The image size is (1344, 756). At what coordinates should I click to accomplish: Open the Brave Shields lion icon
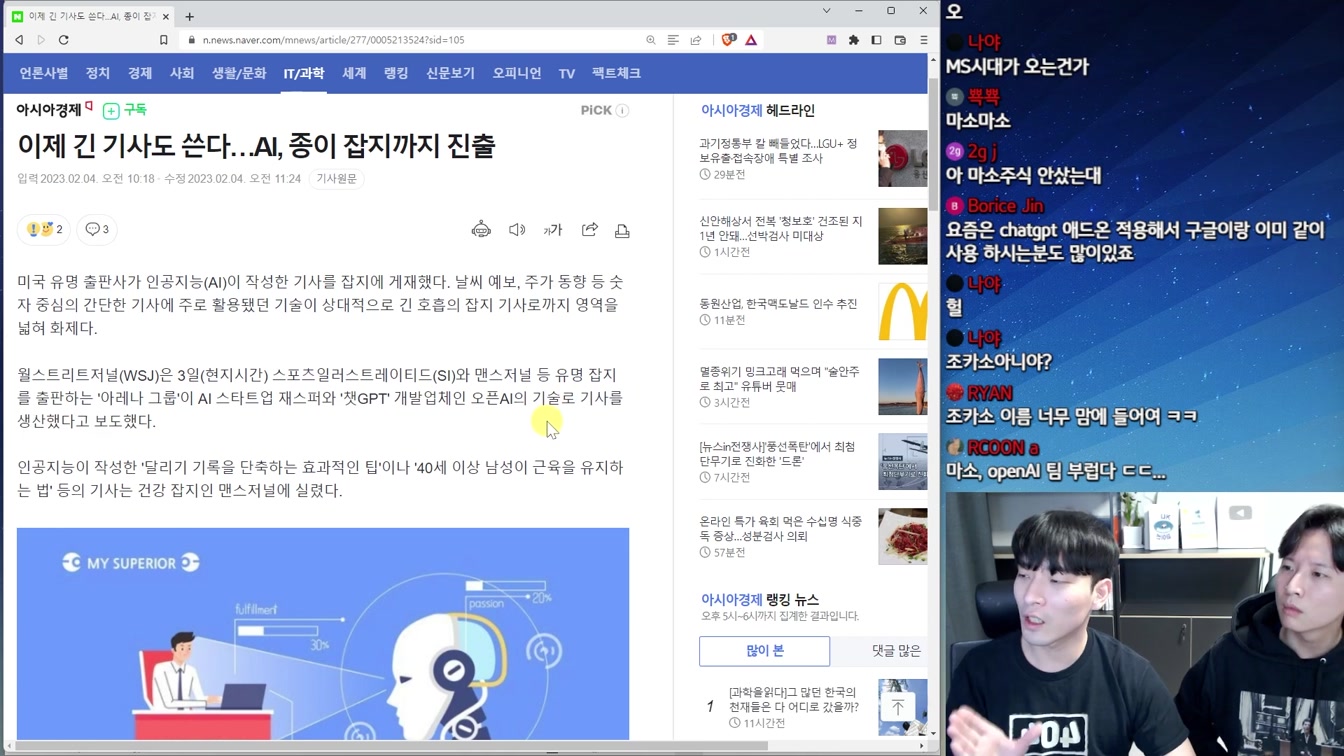[728, 40]
